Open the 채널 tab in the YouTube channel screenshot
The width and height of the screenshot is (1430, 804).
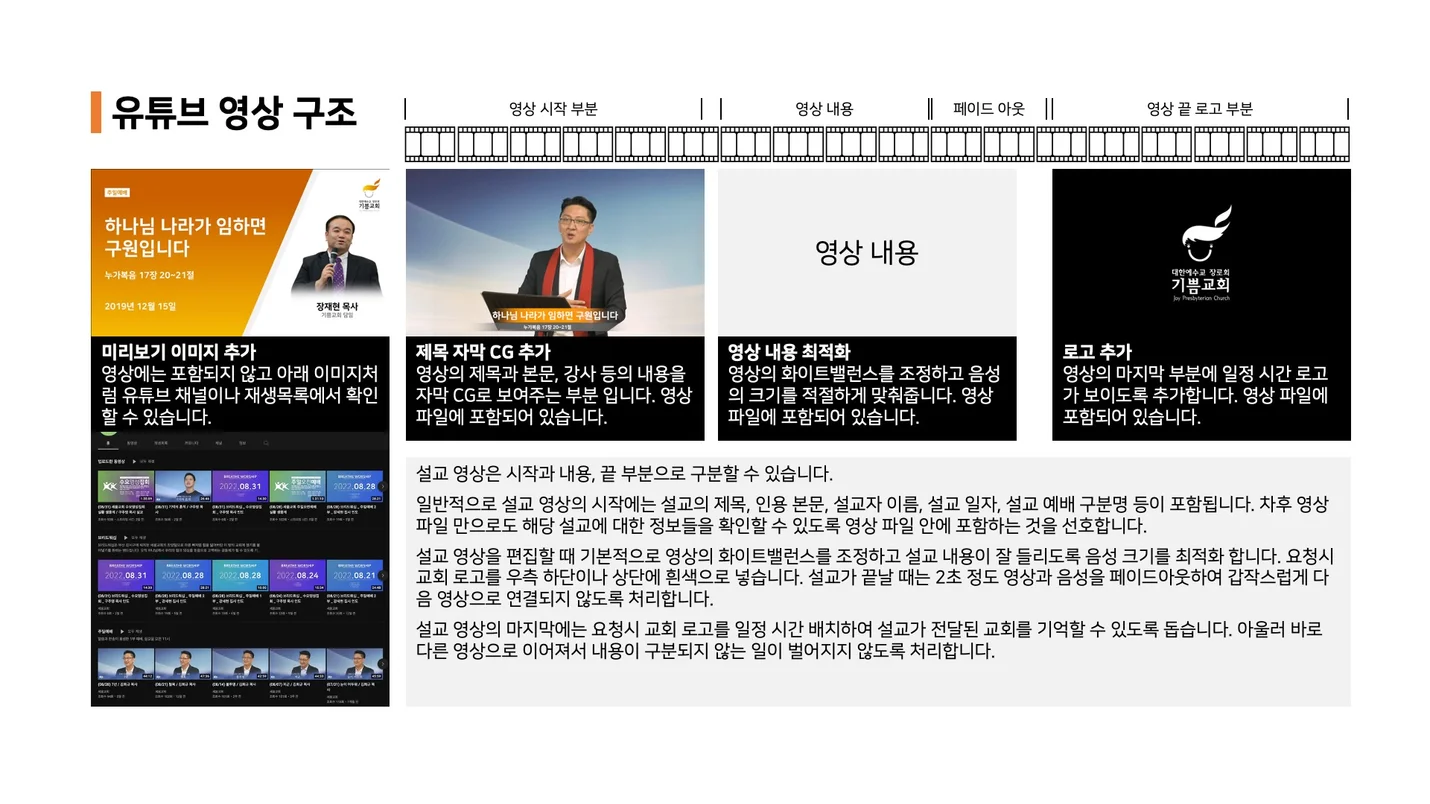click(219, 443)
